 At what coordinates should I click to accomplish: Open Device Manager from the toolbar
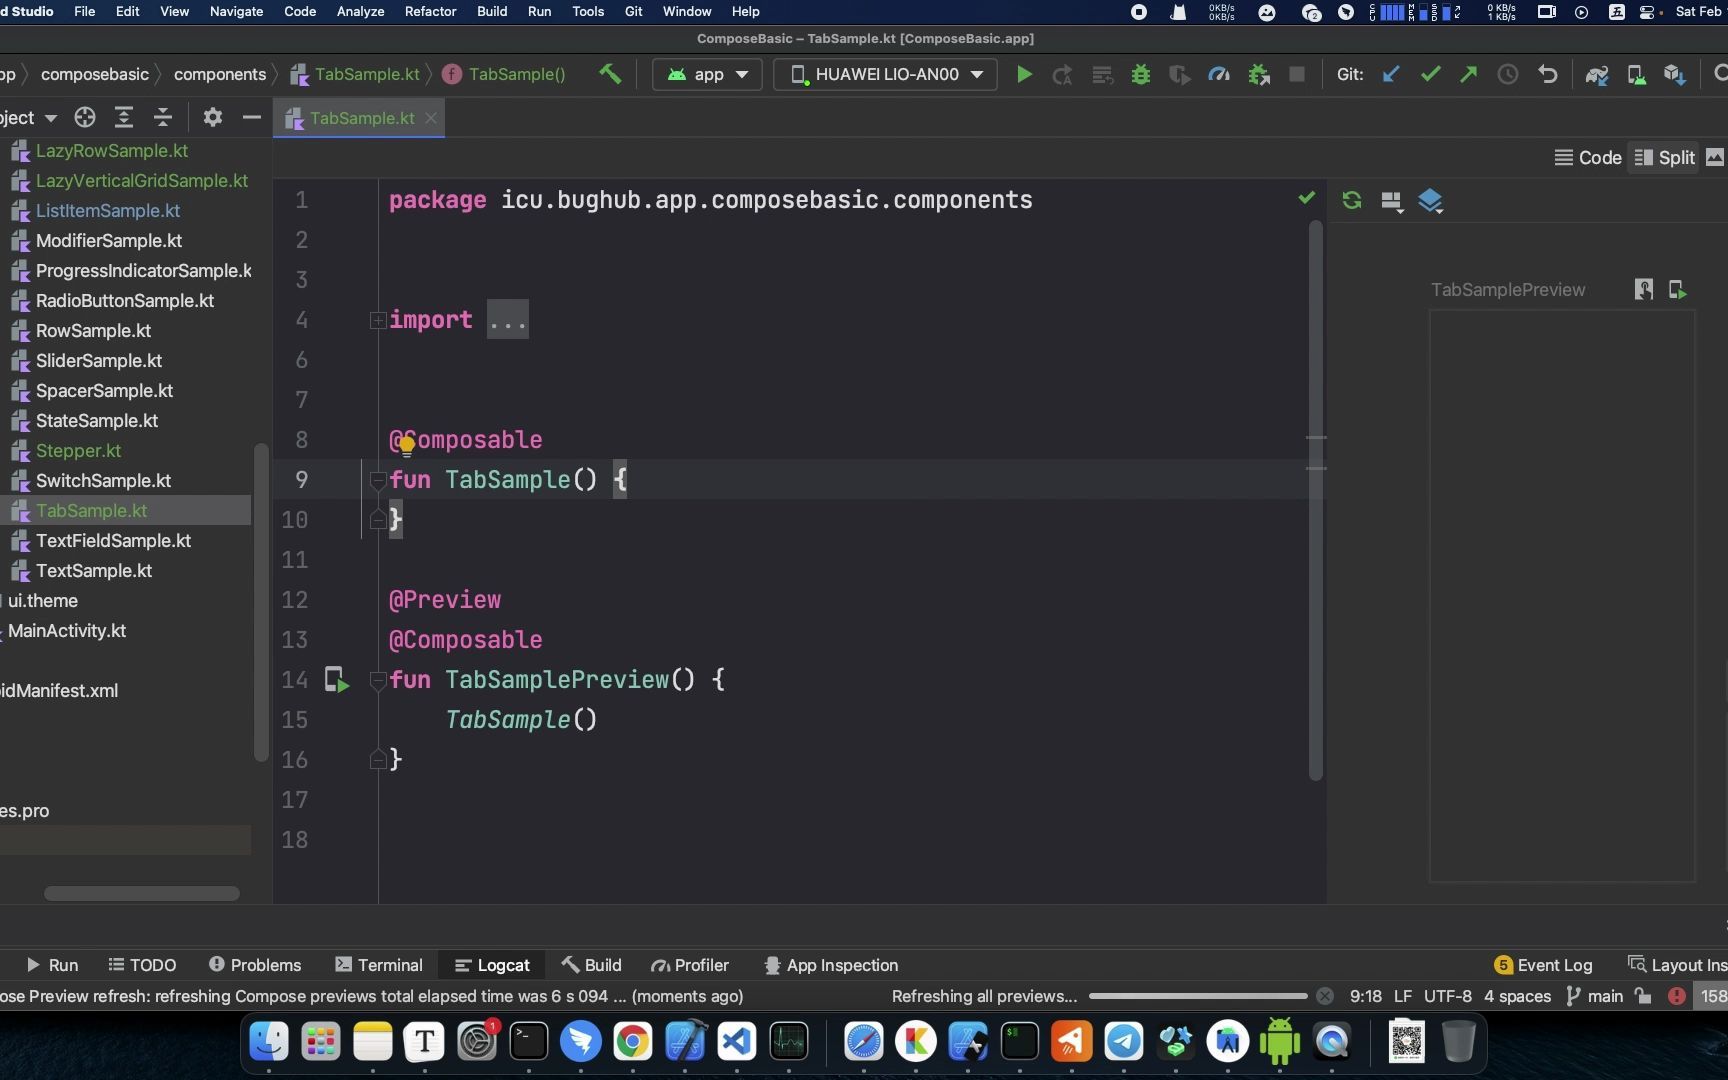[1637, 74]
